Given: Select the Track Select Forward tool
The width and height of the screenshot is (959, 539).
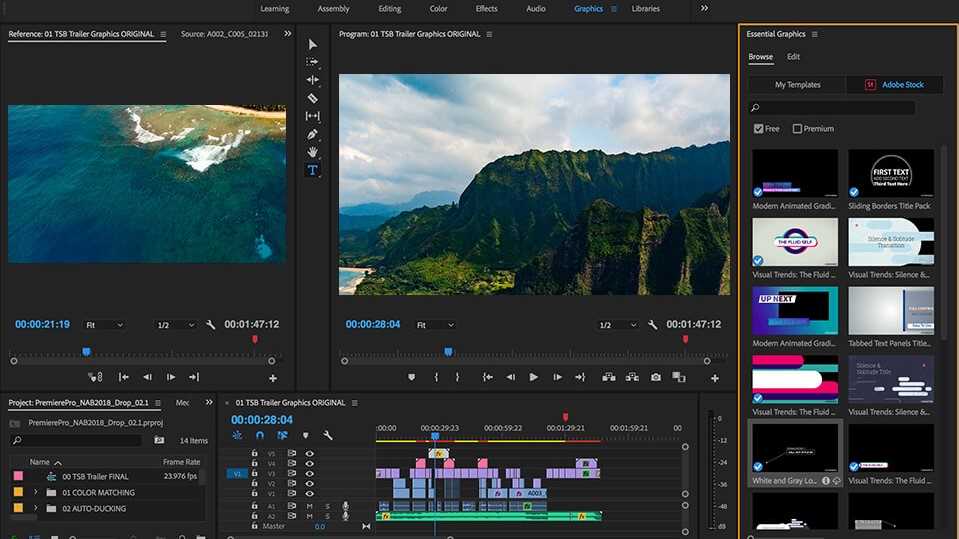Looking at the screenshot, I should click(312, 62).
